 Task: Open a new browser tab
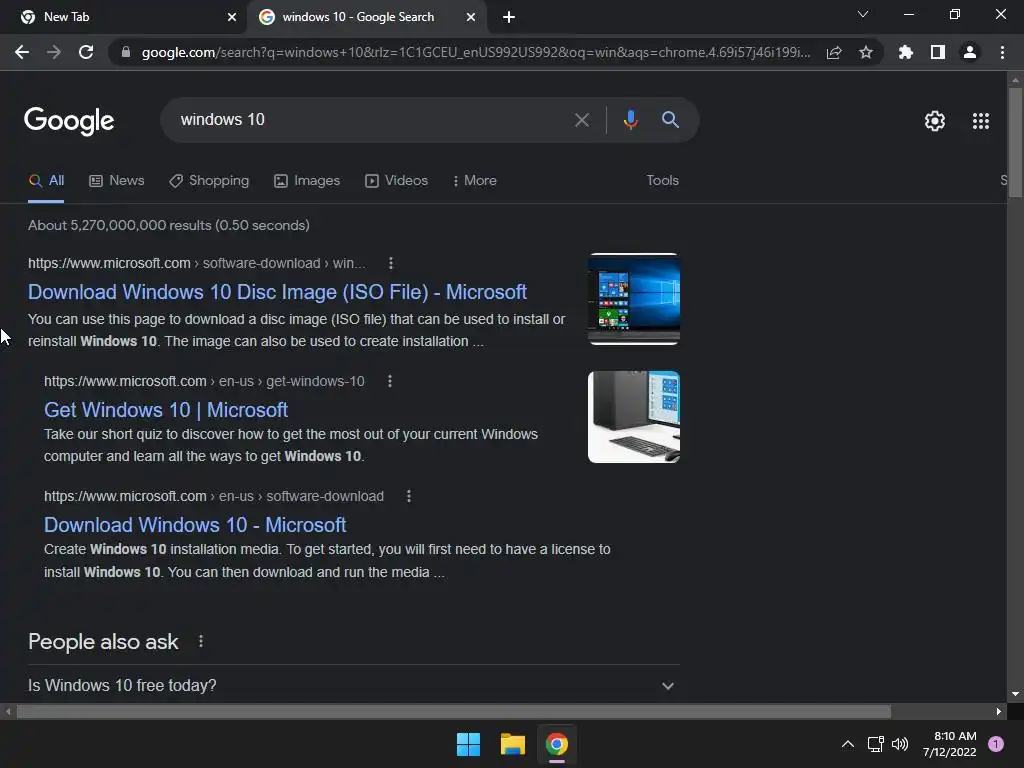(509, 17)
